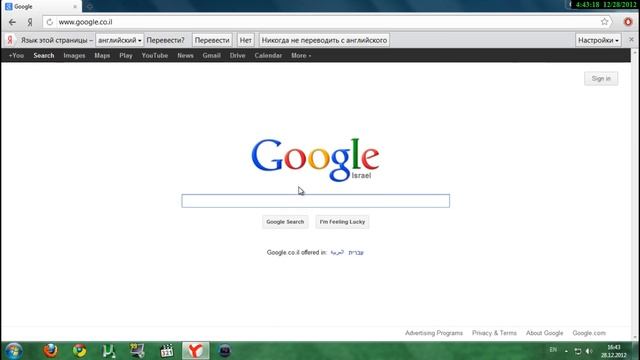Launch Google Chrome from the taskbar
The image size is (640, 360).
point(80,351)
